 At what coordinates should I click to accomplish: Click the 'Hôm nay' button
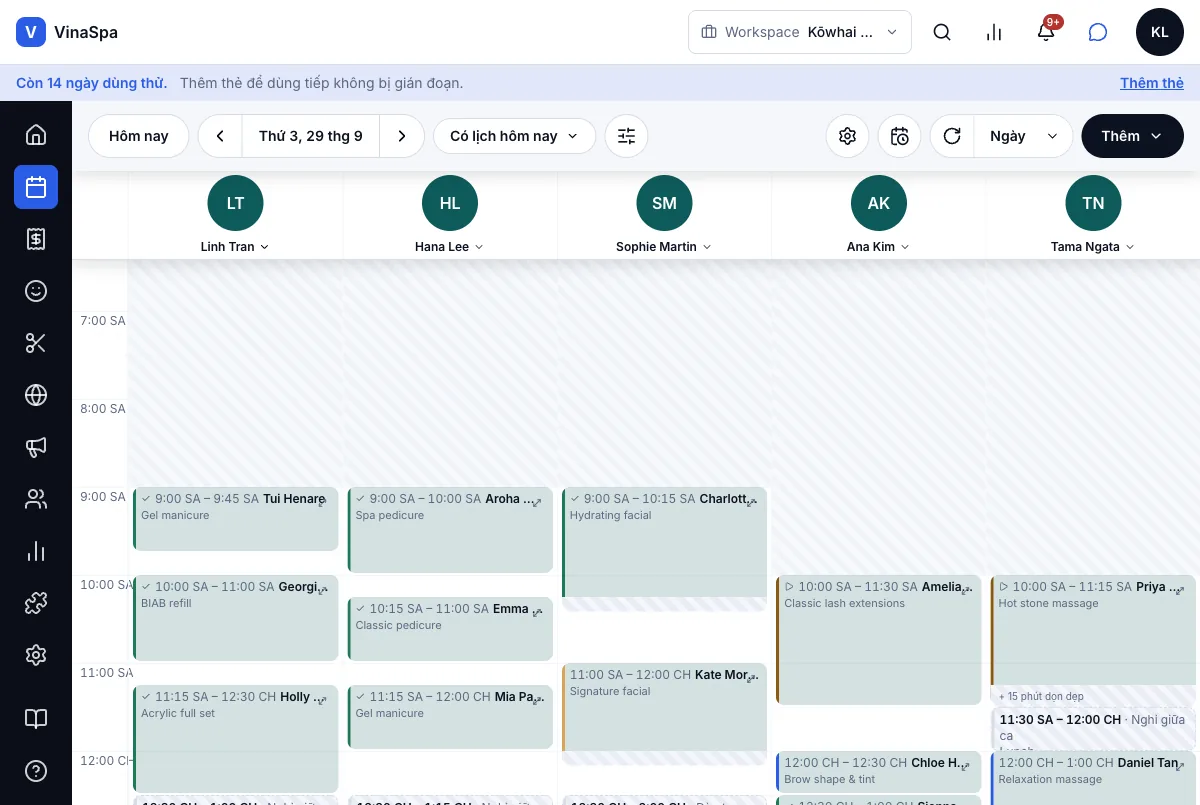(139, 136)
